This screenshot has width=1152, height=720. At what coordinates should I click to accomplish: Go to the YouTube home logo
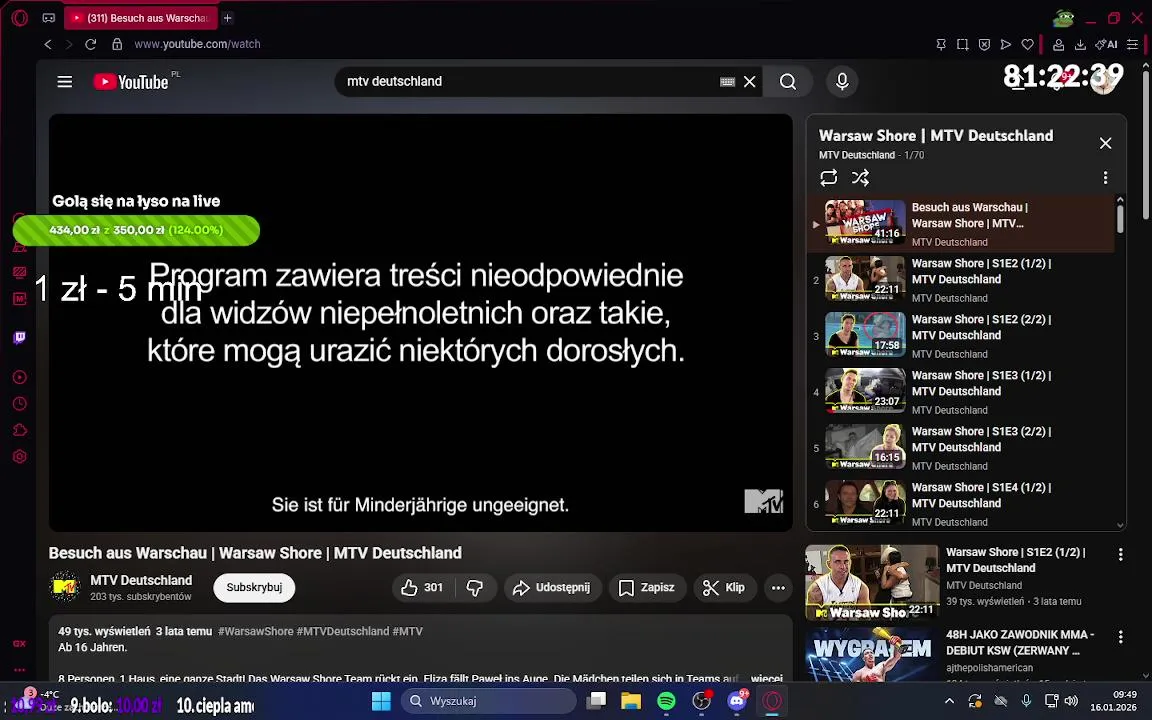click(x=131, y=82)
